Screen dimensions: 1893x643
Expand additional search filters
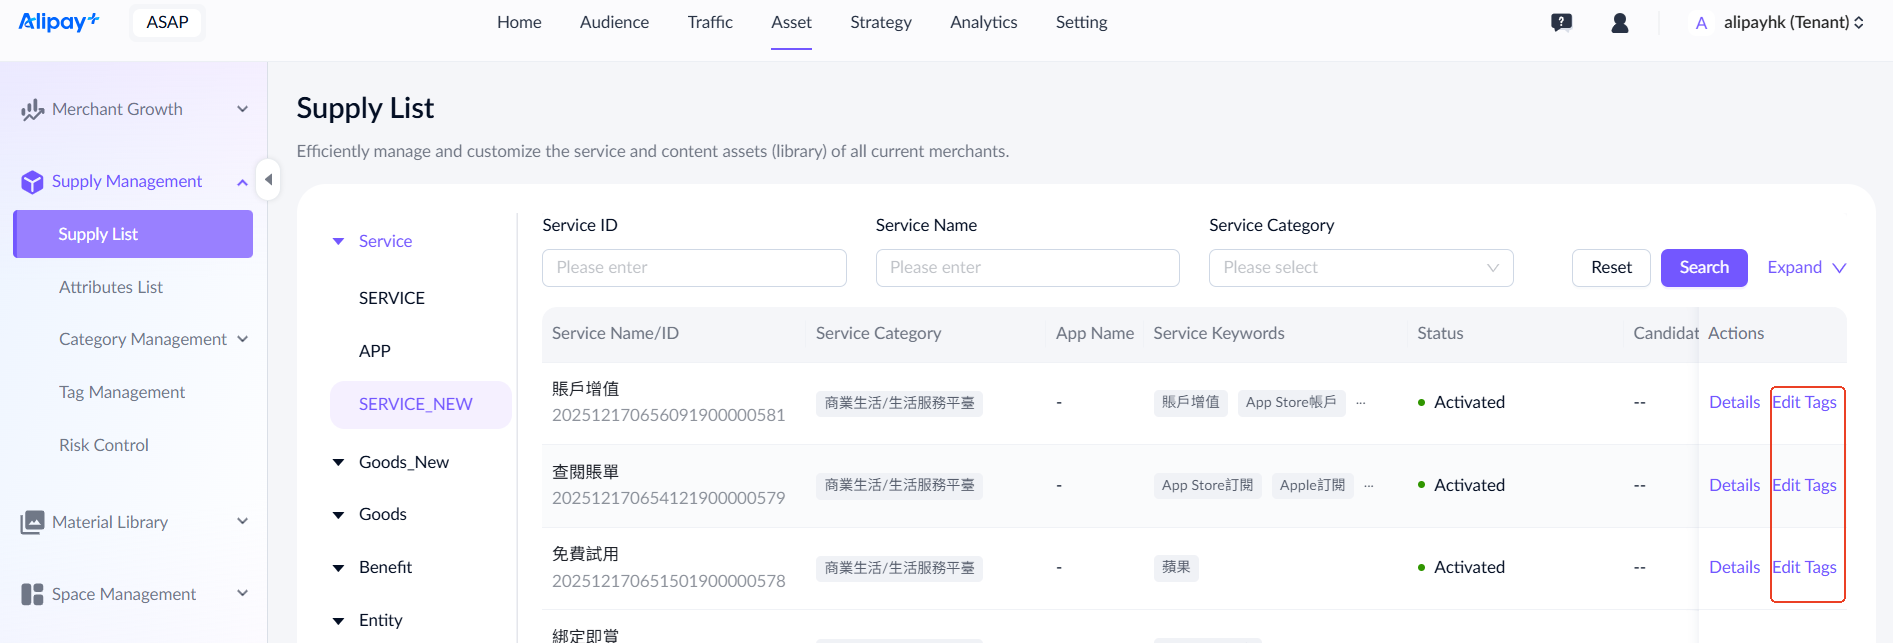(1806, 268)
